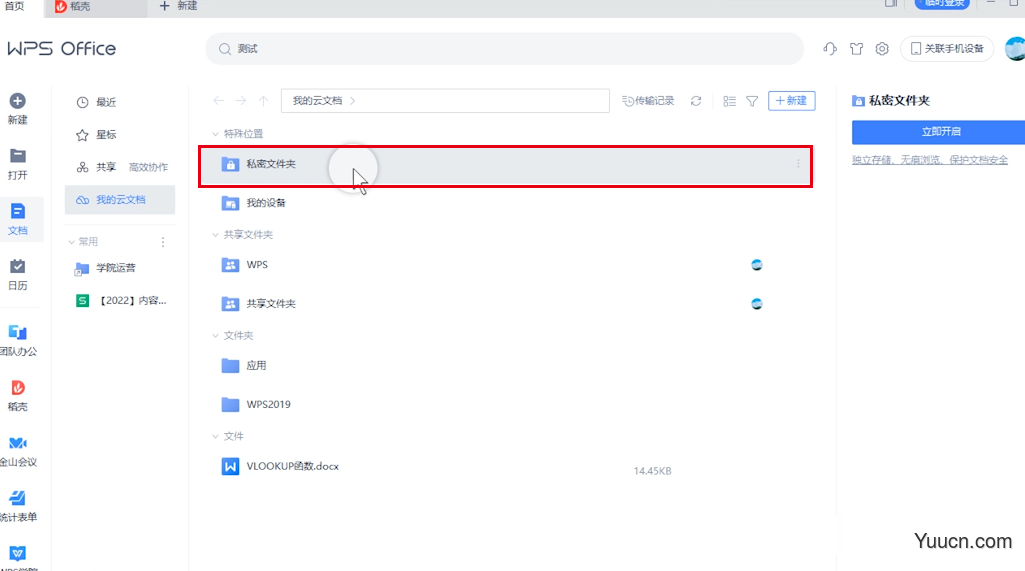Switch list view mode icon
The height and width of the screenshot is (571, 1025).
[730, 101]
